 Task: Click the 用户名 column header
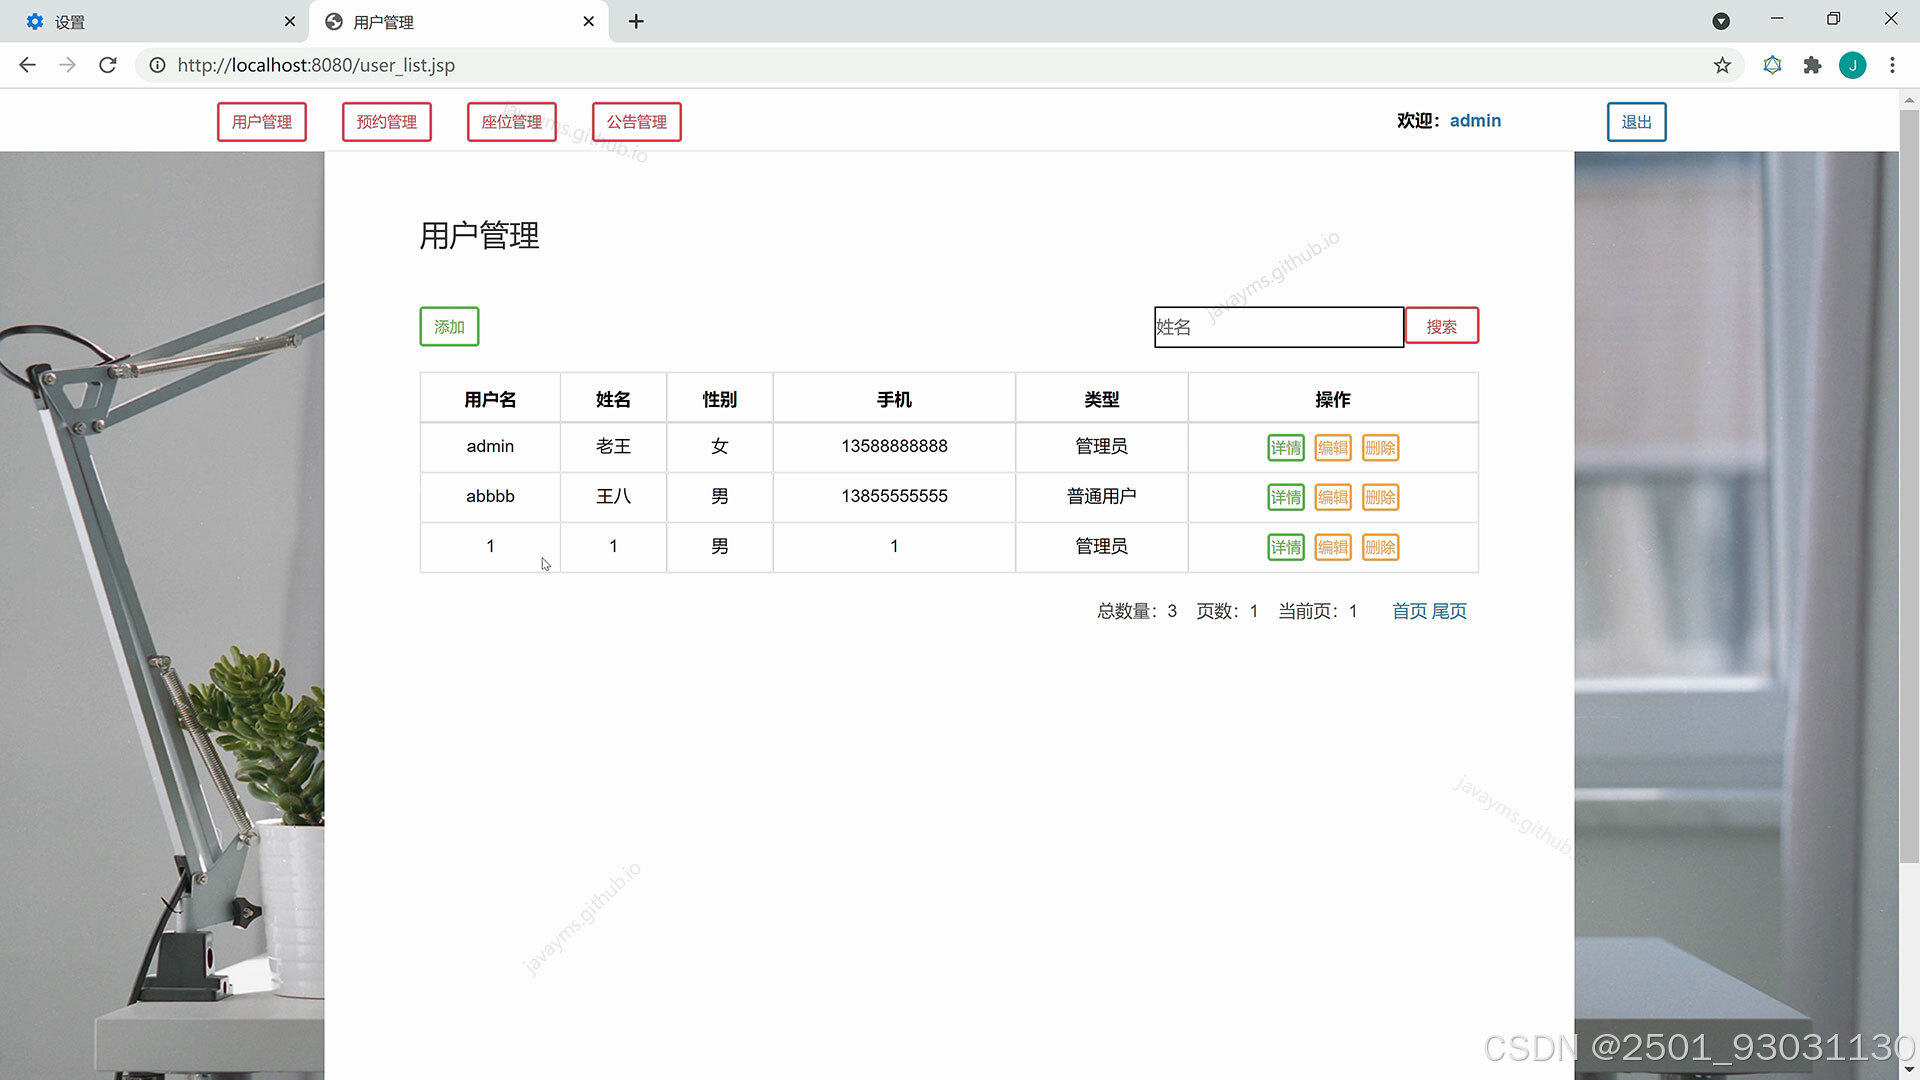click(x=490, y=399)
